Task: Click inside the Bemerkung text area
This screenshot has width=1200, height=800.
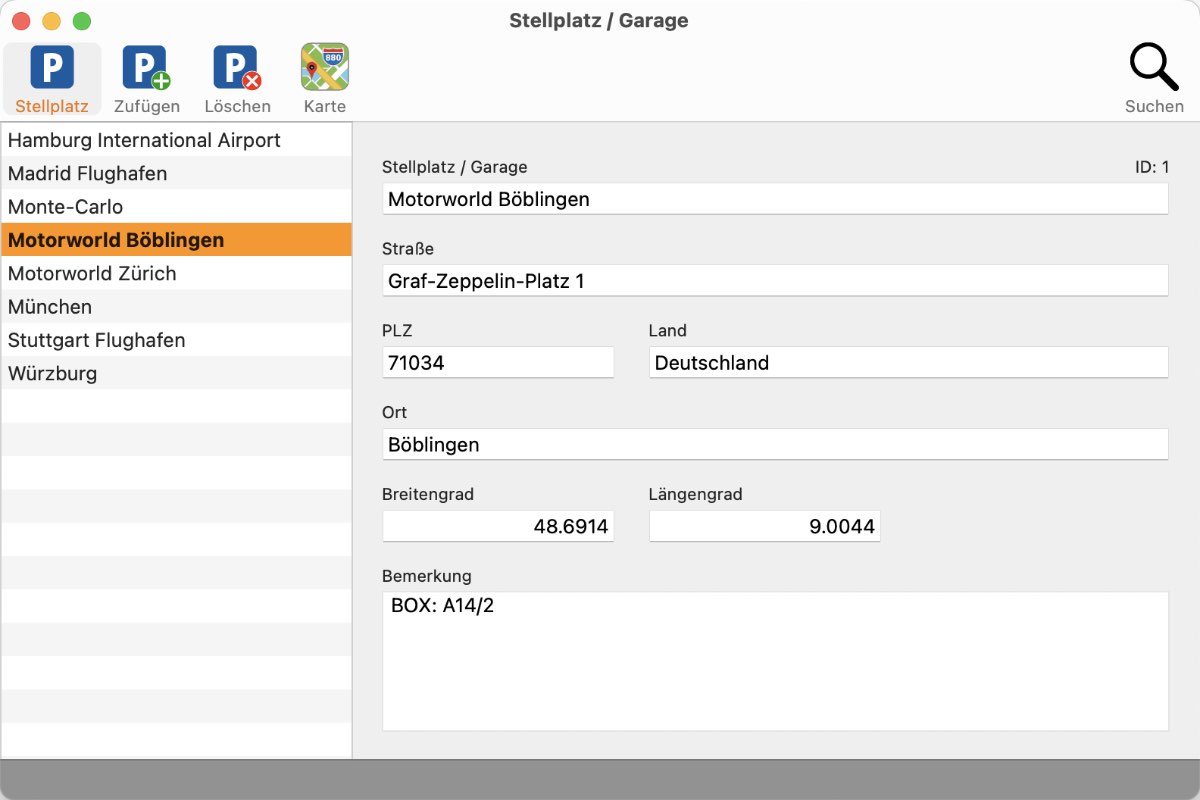Action: pos(775,661)
